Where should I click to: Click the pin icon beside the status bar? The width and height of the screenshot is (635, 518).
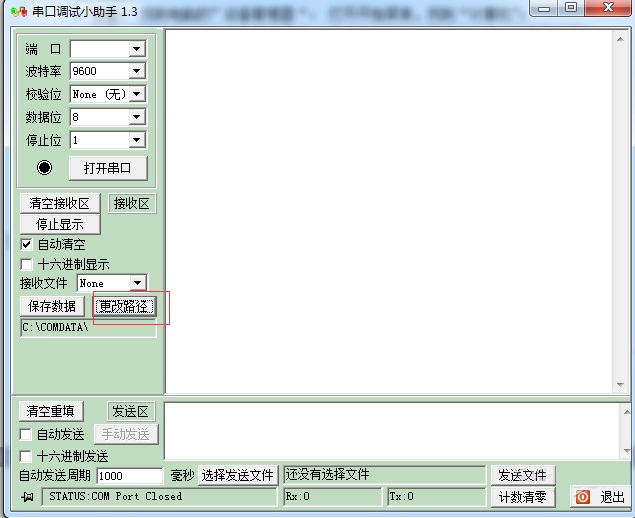27,497
